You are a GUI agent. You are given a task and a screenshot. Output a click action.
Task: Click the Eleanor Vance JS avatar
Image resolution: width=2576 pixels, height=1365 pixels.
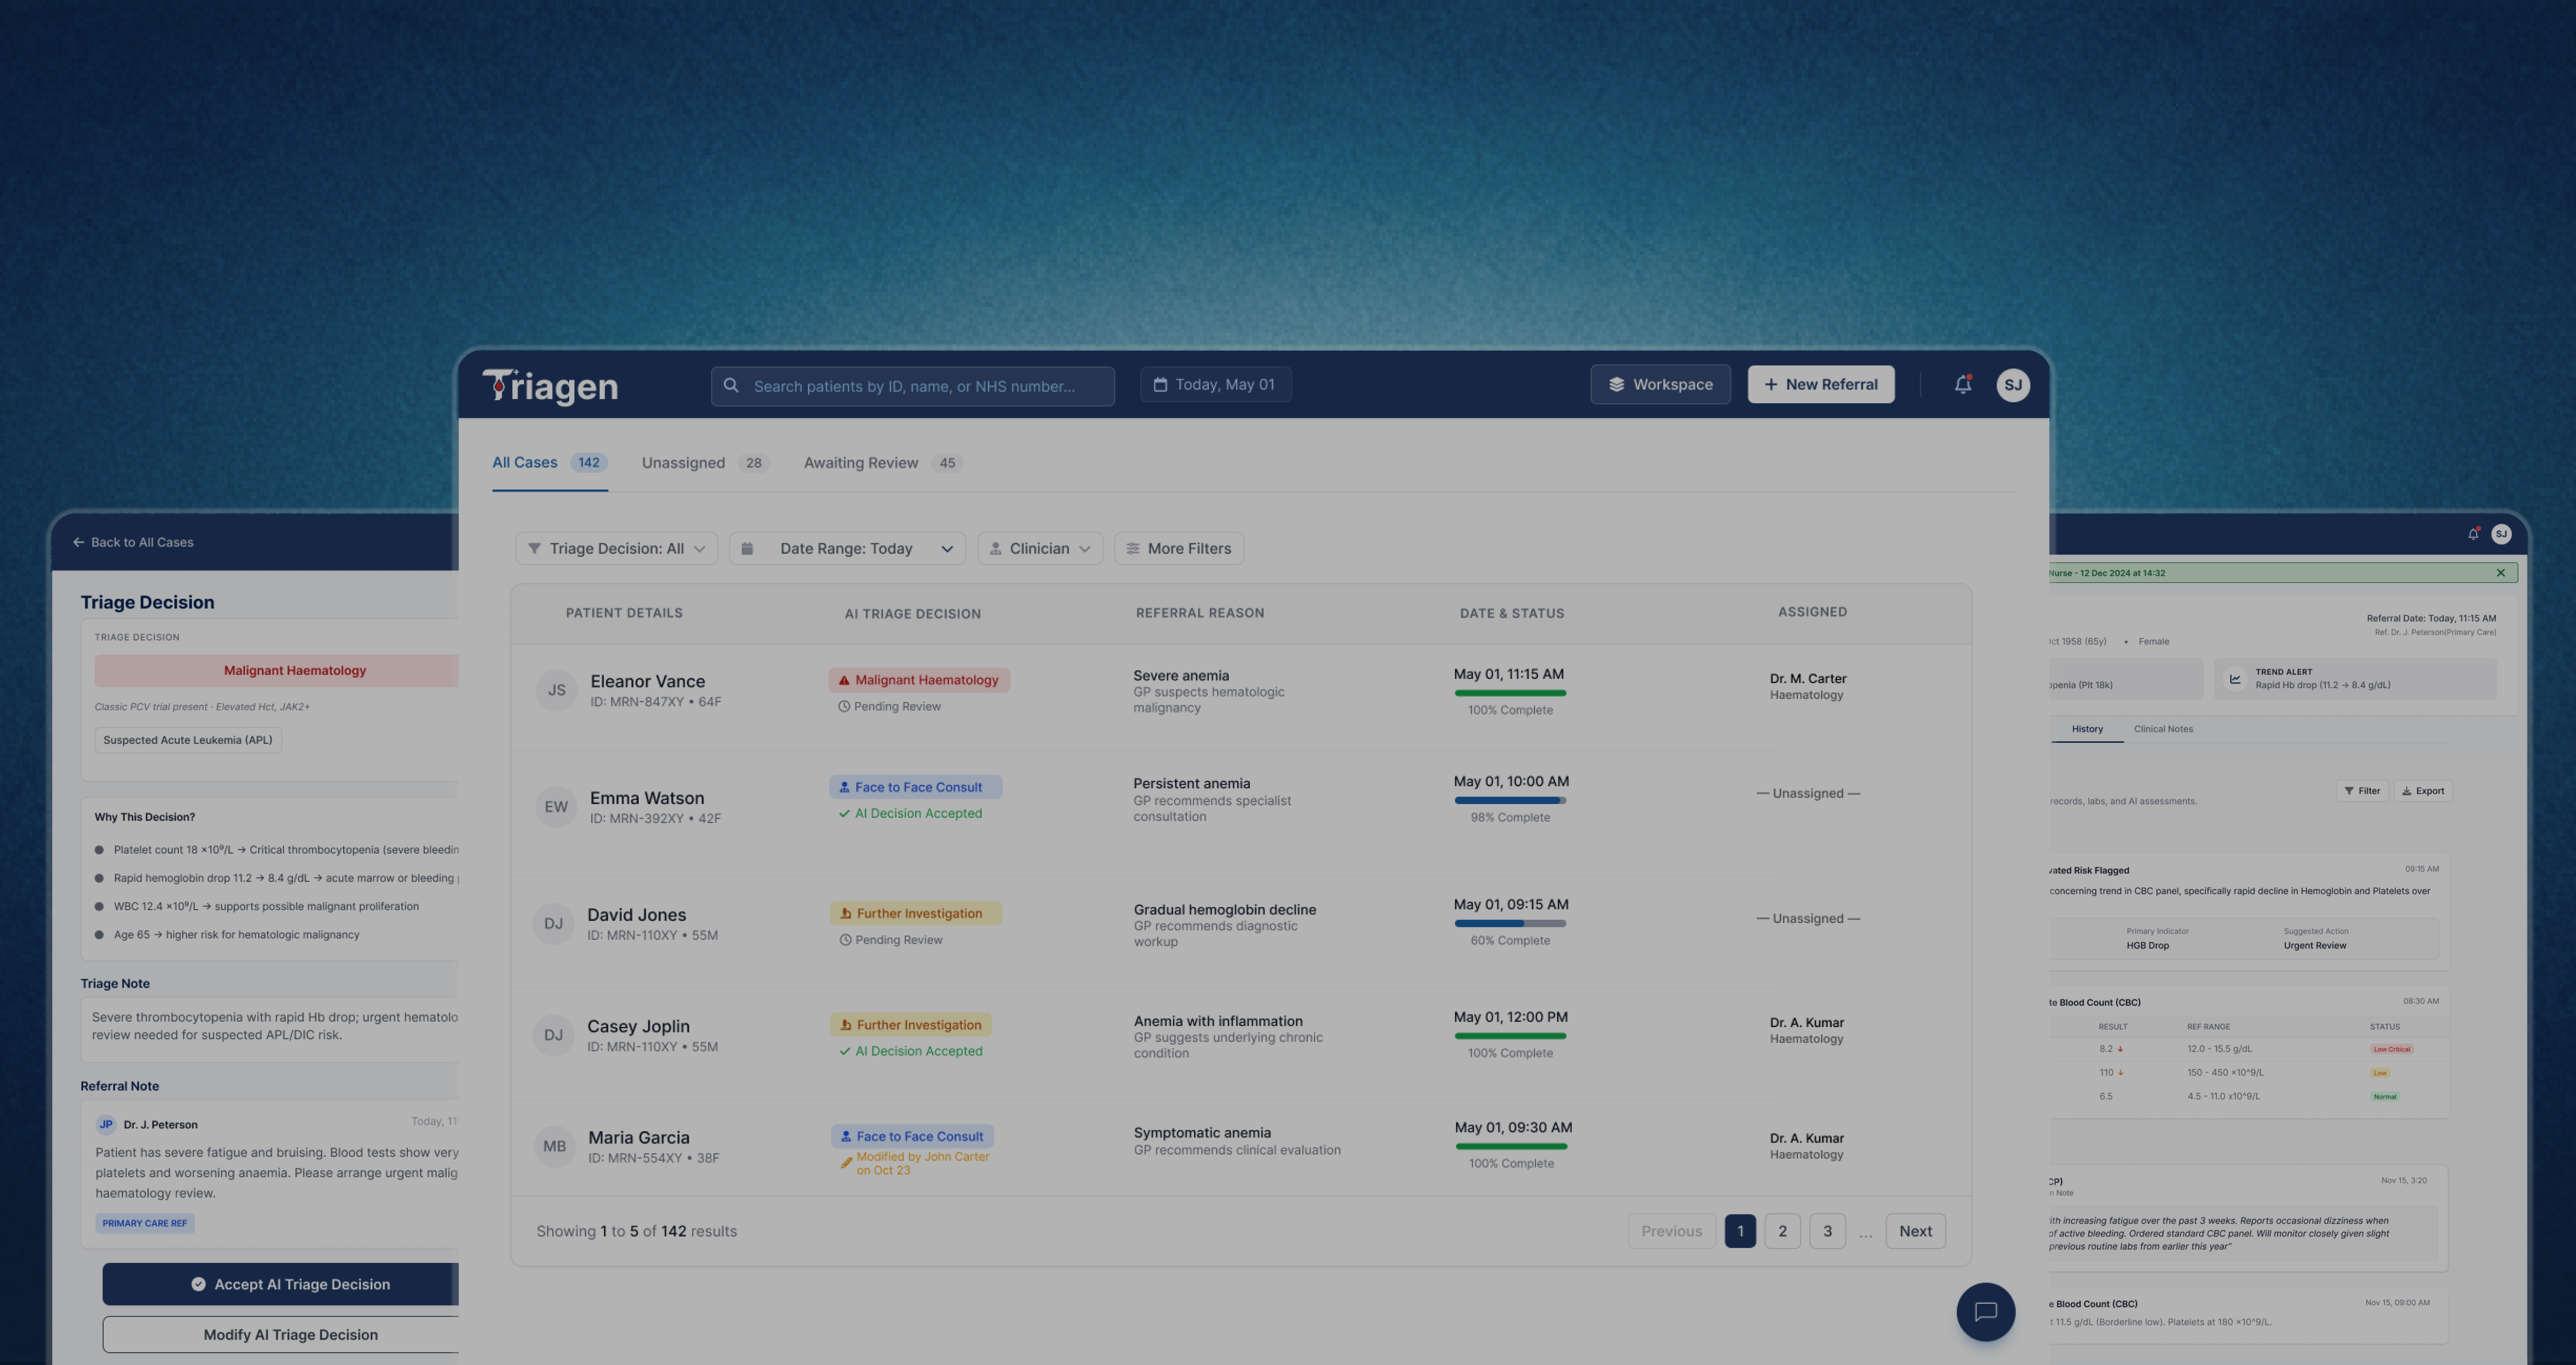pyautogui.click(x=557, y=689)
